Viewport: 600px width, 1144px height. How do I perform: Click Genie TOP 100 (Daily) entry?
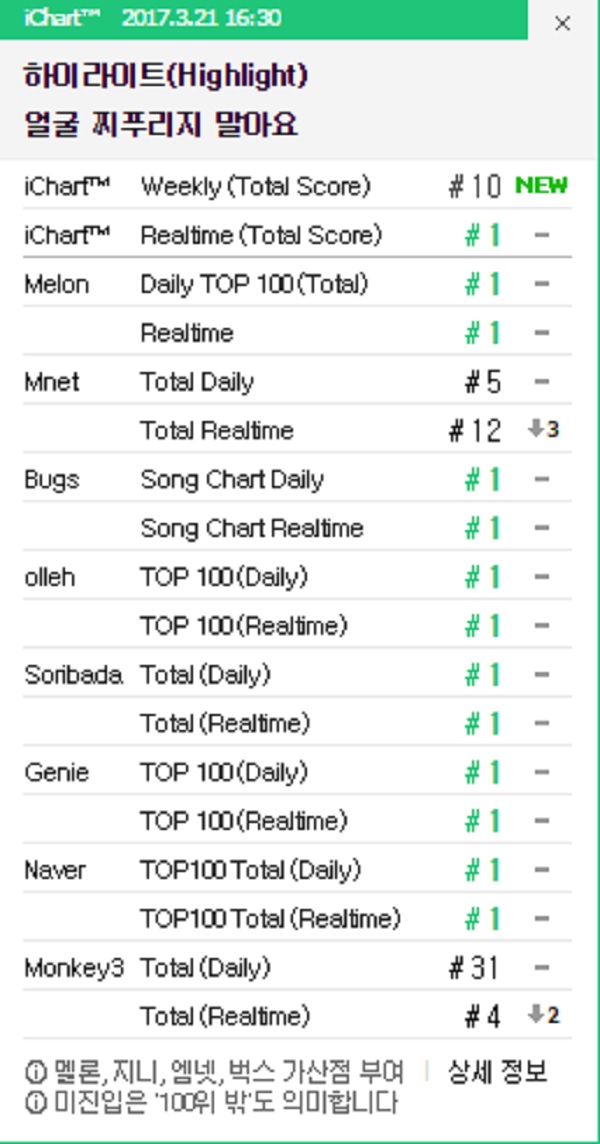click(224, 773)
